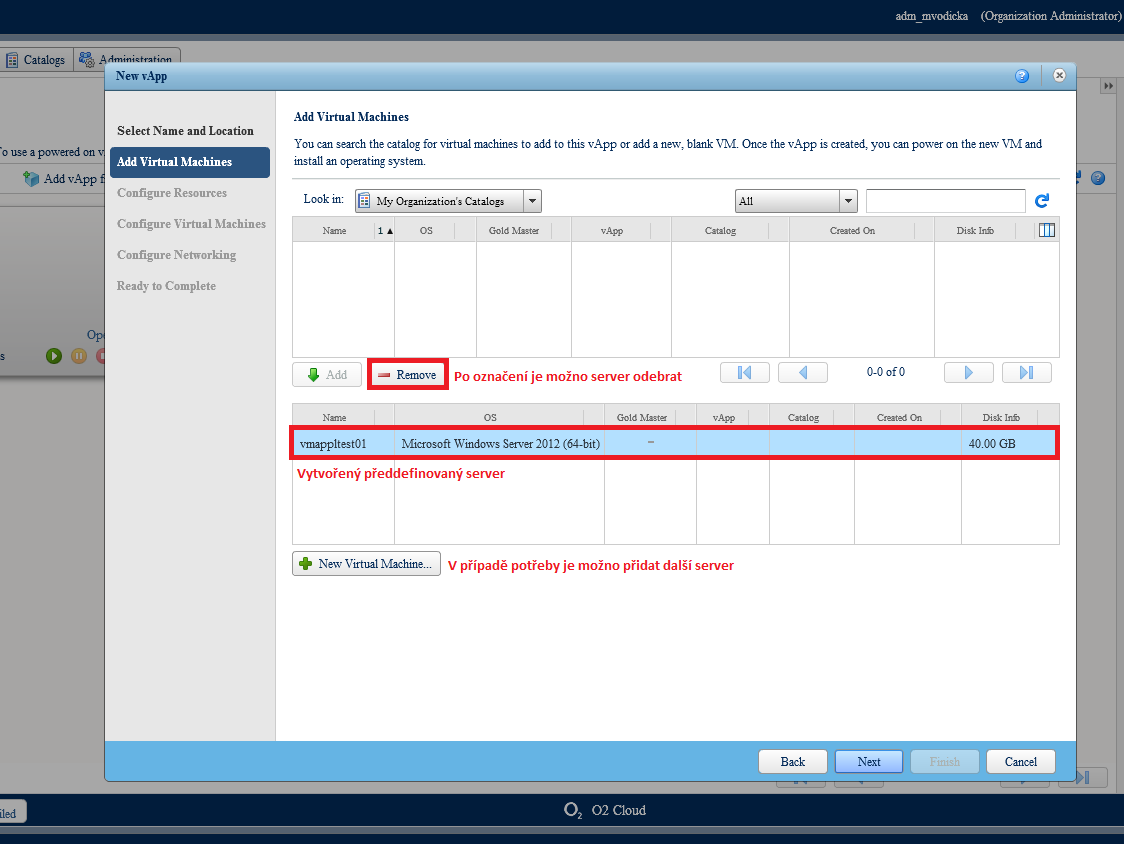Select the Ready to Complete step
Image resolution: width=1124 pixels, height=844 pixels.
(x=166, y=285)
